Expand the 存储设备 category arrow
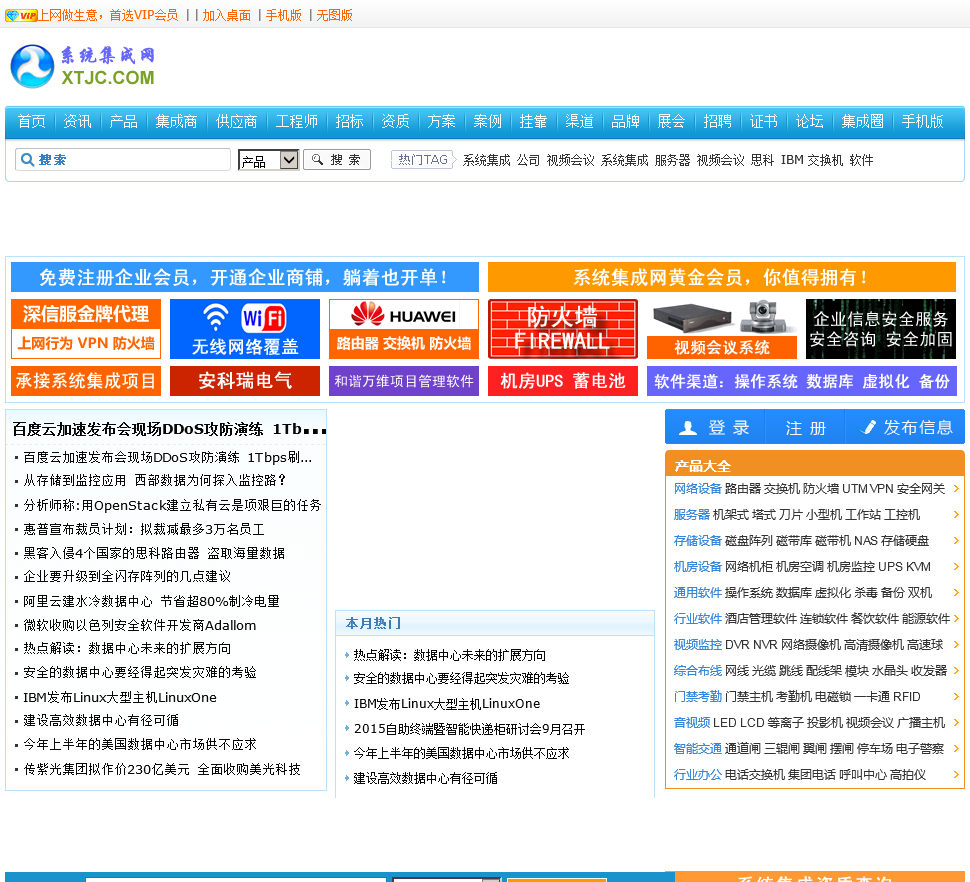970x882 pixels. click(x=956, y=541)
